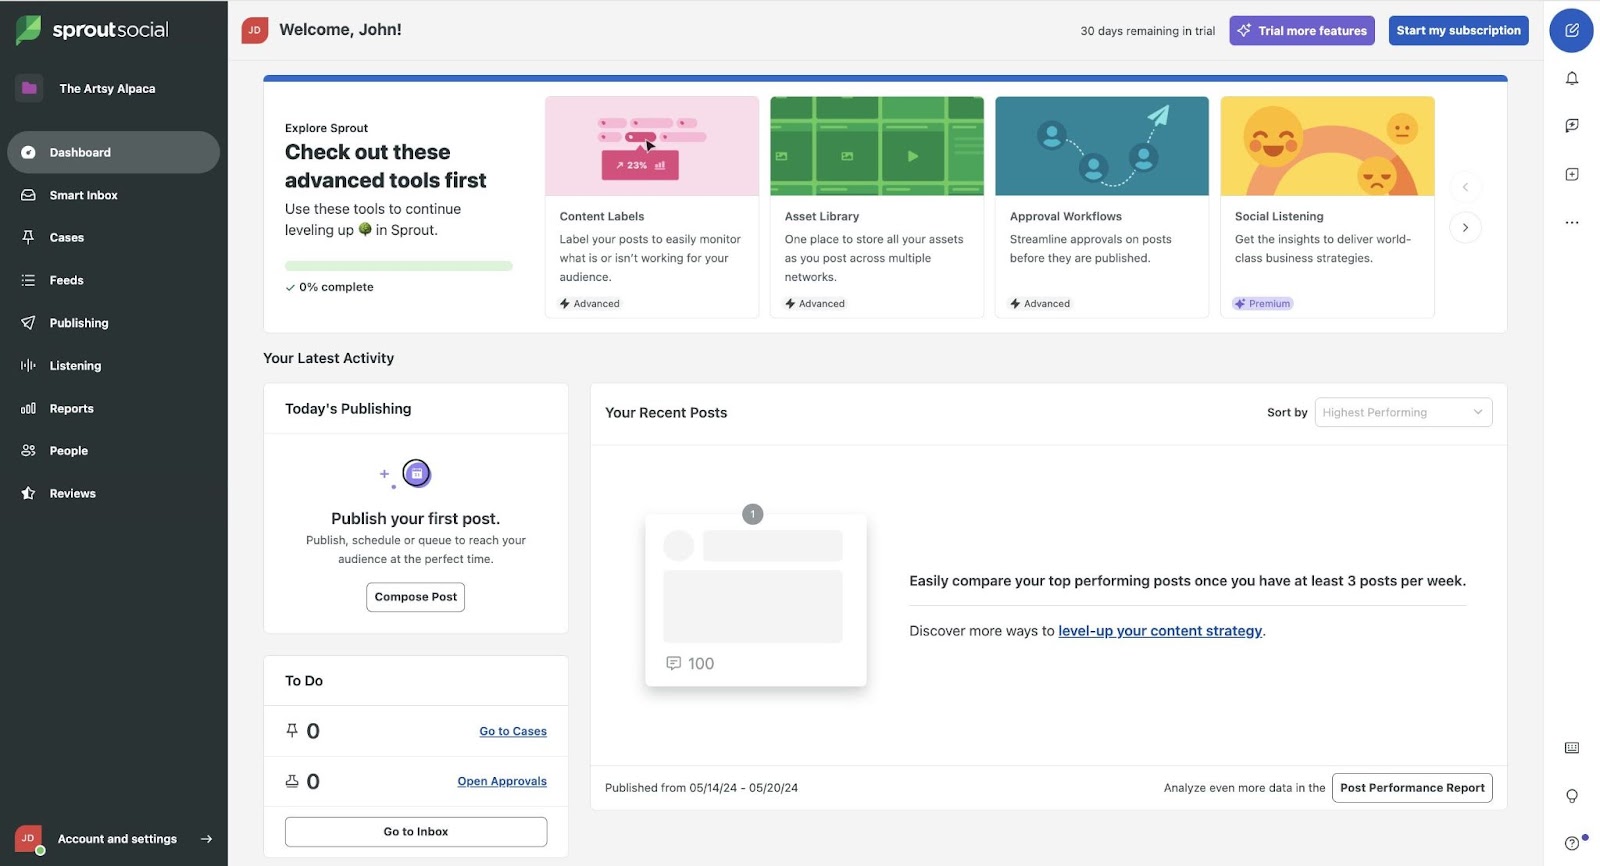Click the placeholder post preview card
Image resolution: width=1600 pixels, height=866 pixels.
coord(756,600)
